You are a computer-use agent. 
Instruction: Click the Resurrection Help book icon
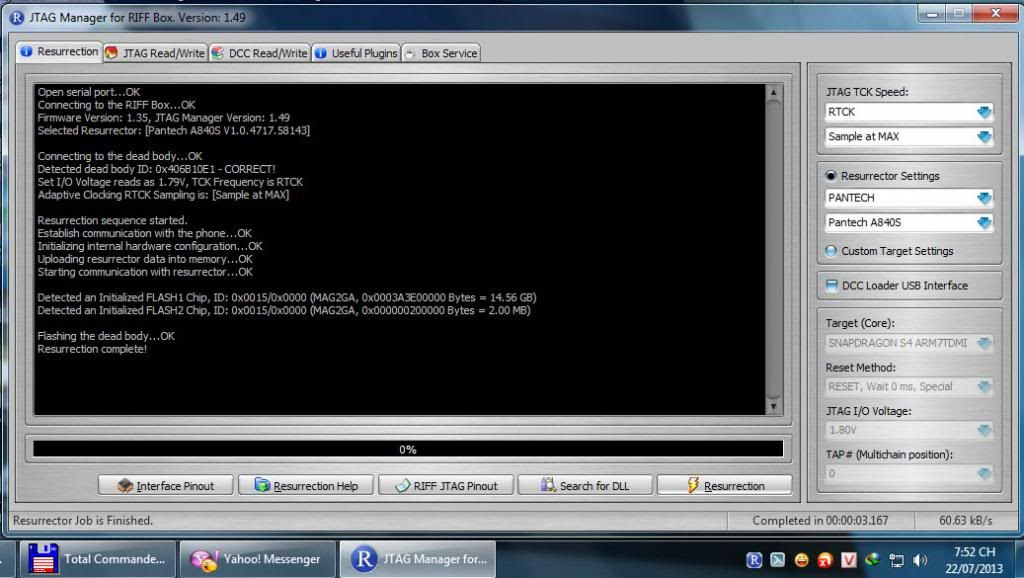[262, 485]
